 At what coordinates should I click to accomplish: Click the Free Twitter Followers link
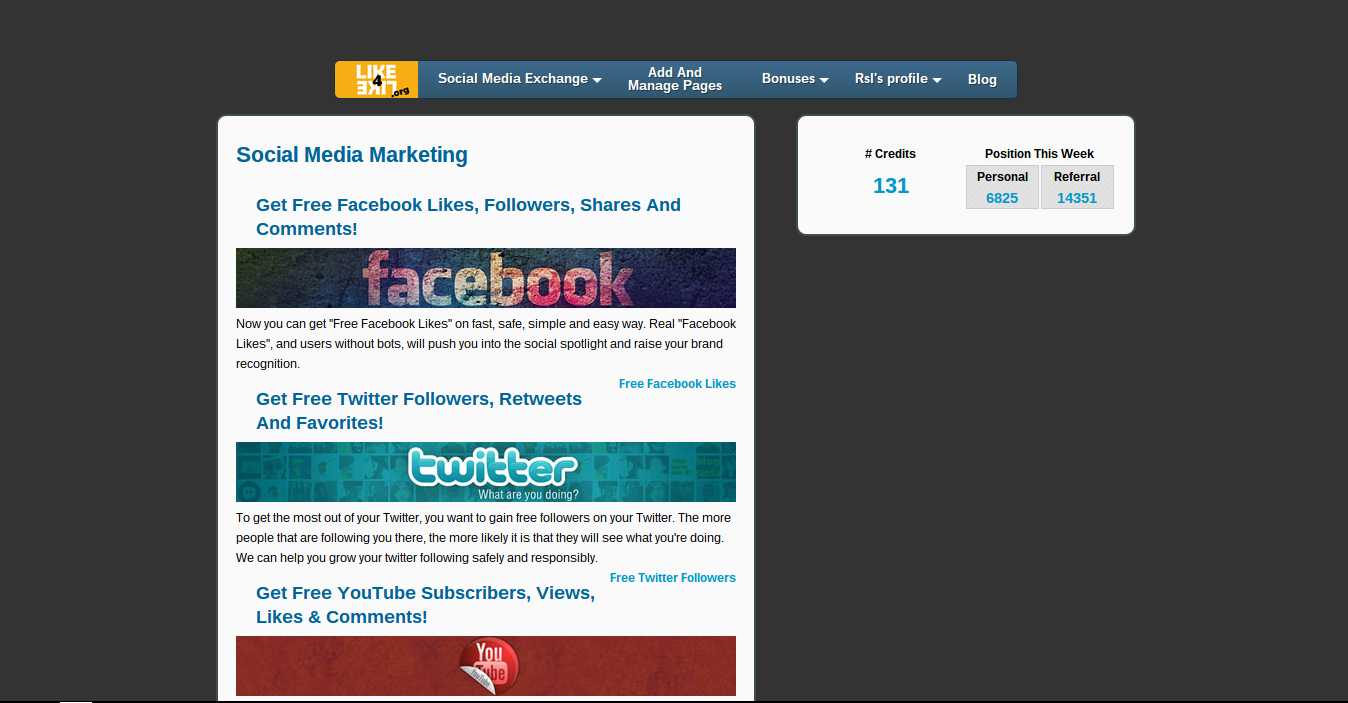click(x=672, y=578)
